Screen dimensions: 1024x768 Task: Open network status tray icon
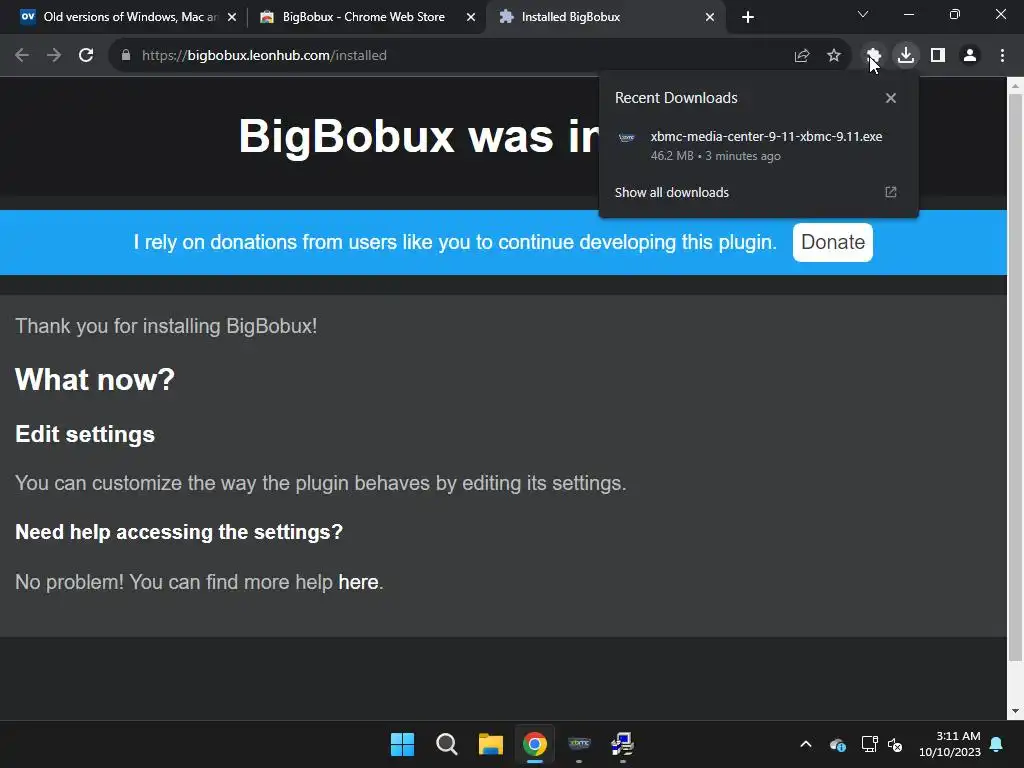[869, 744]
